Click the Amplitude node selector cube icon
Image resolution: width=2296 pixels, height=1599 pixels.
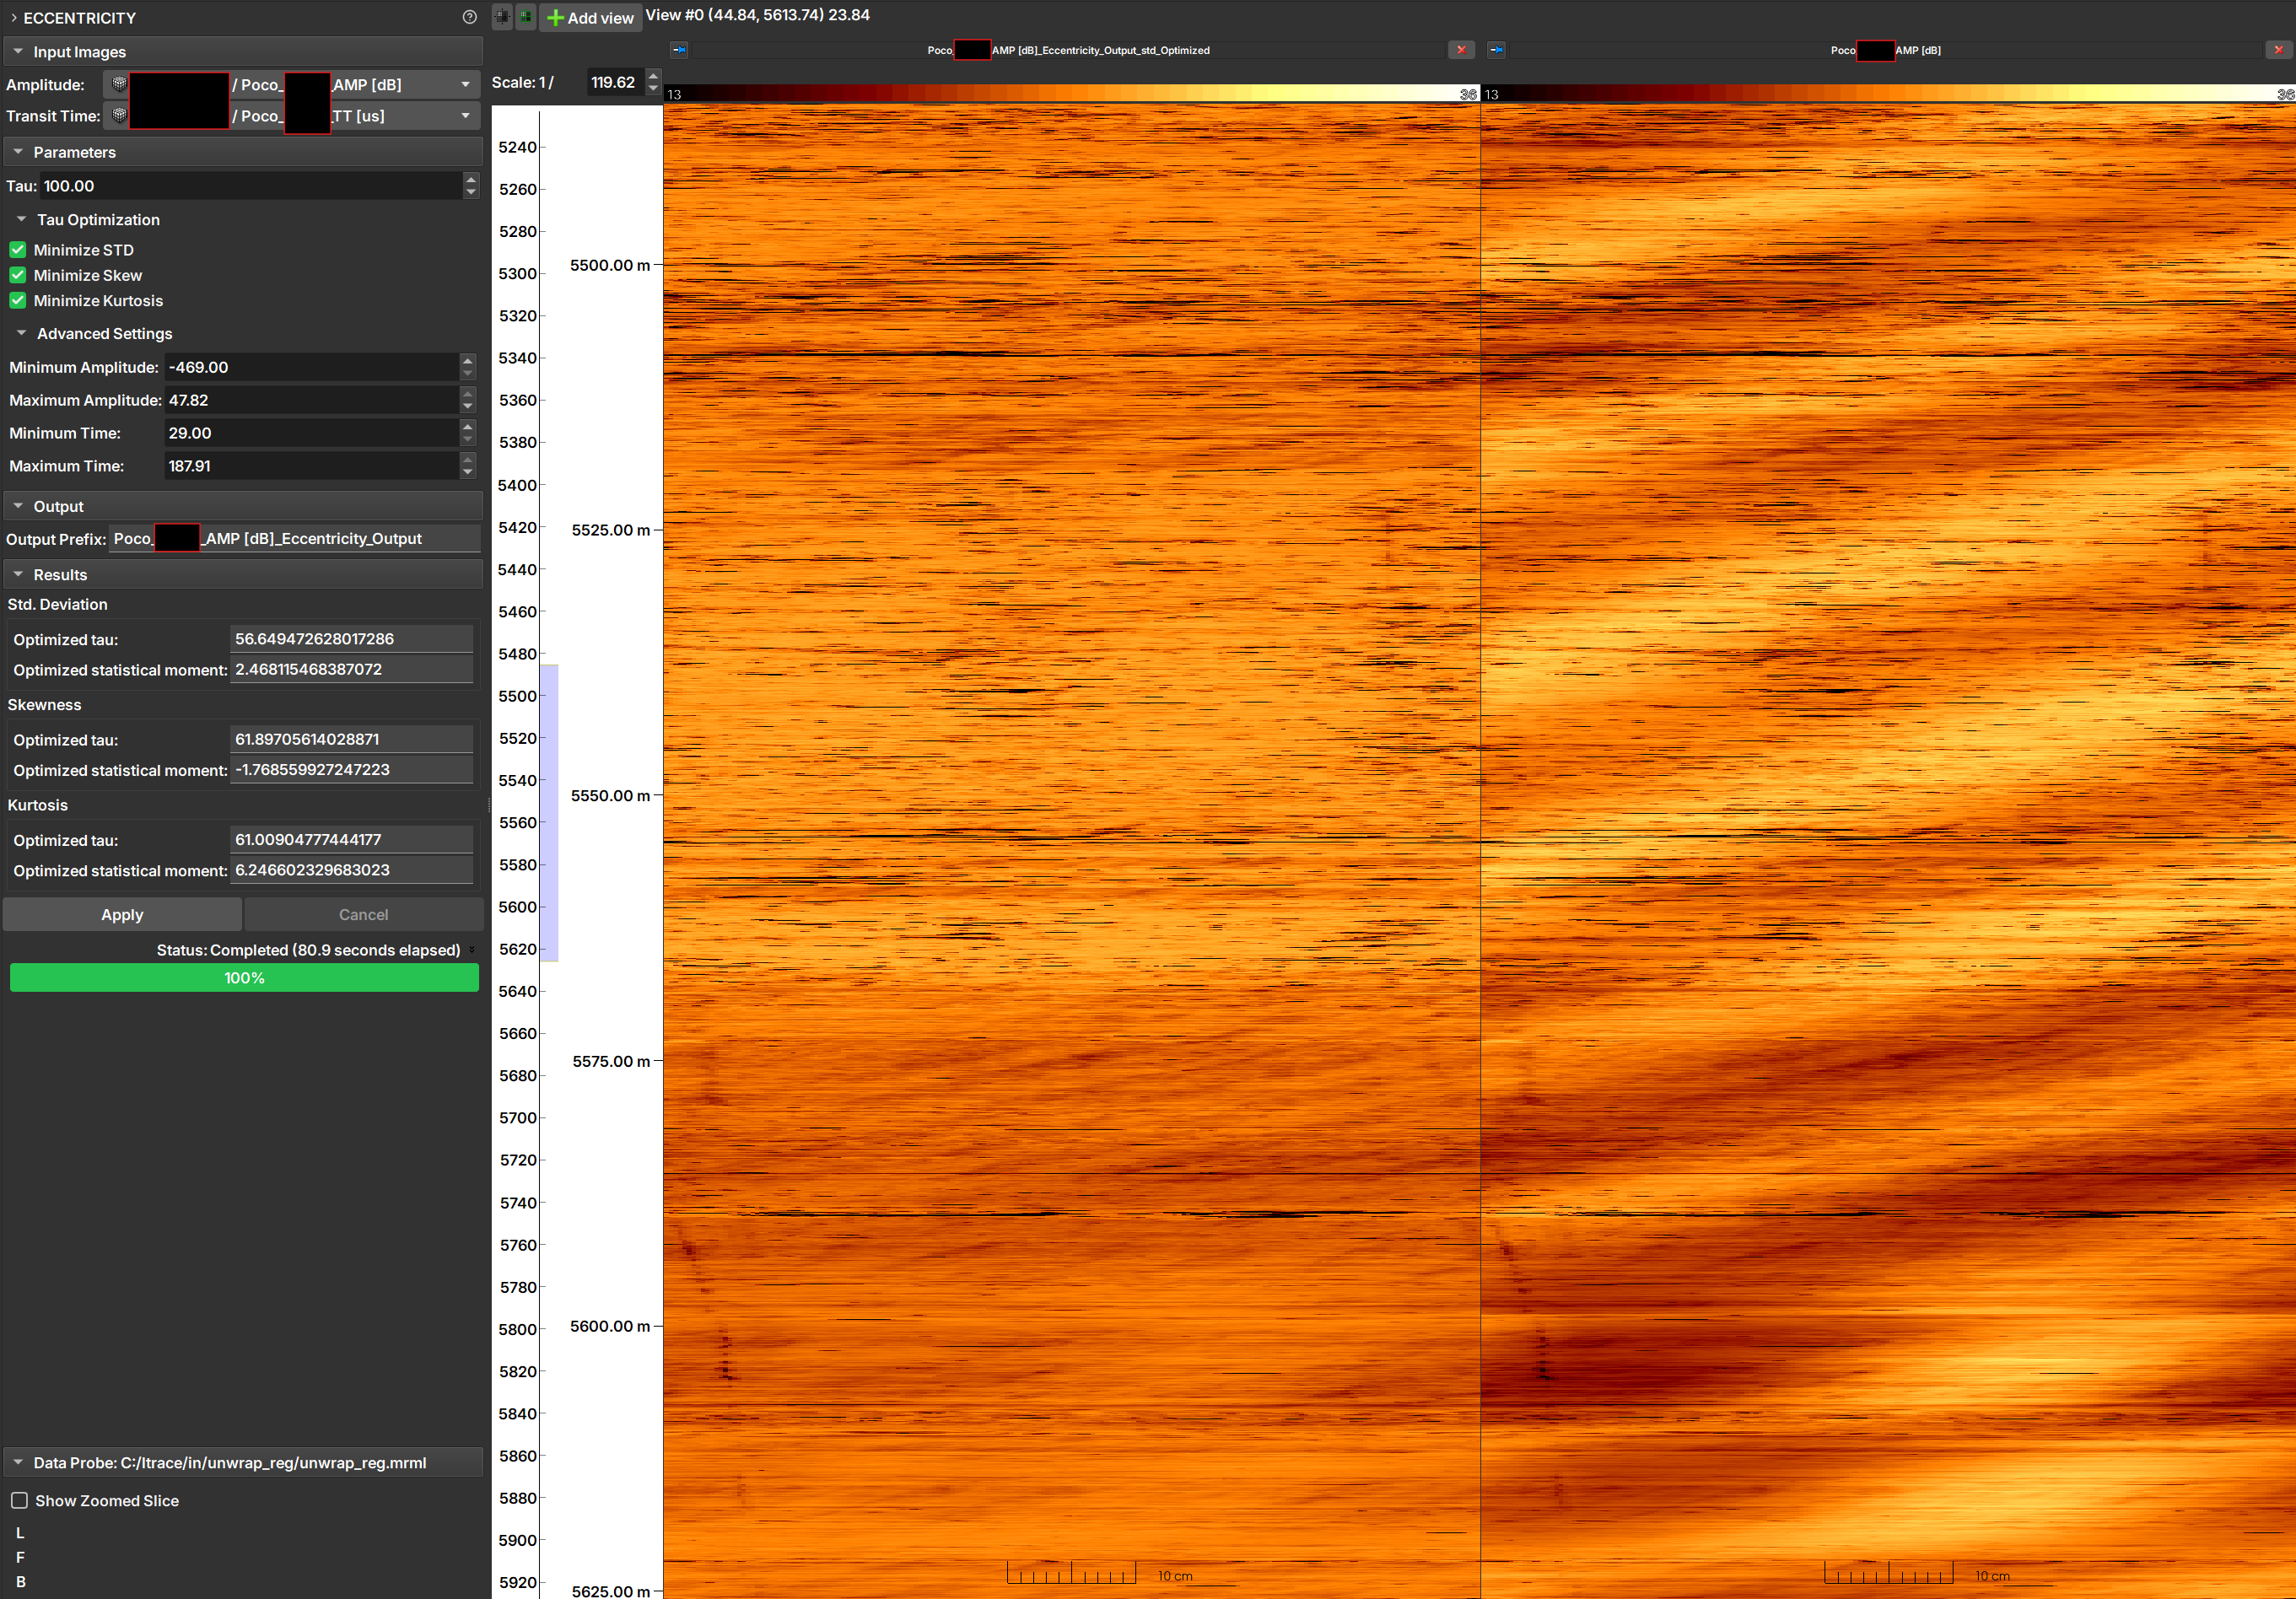click(x=119, y=84)
